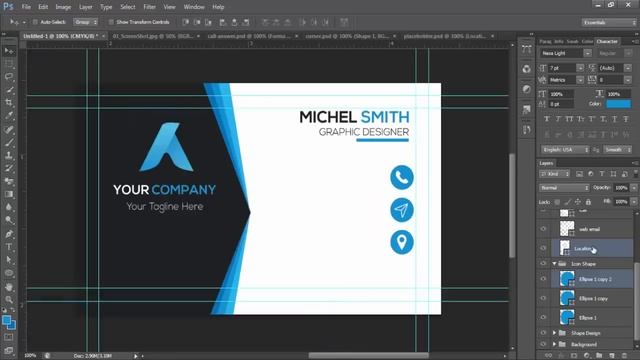Select the Crop tool

click(9, 102)
